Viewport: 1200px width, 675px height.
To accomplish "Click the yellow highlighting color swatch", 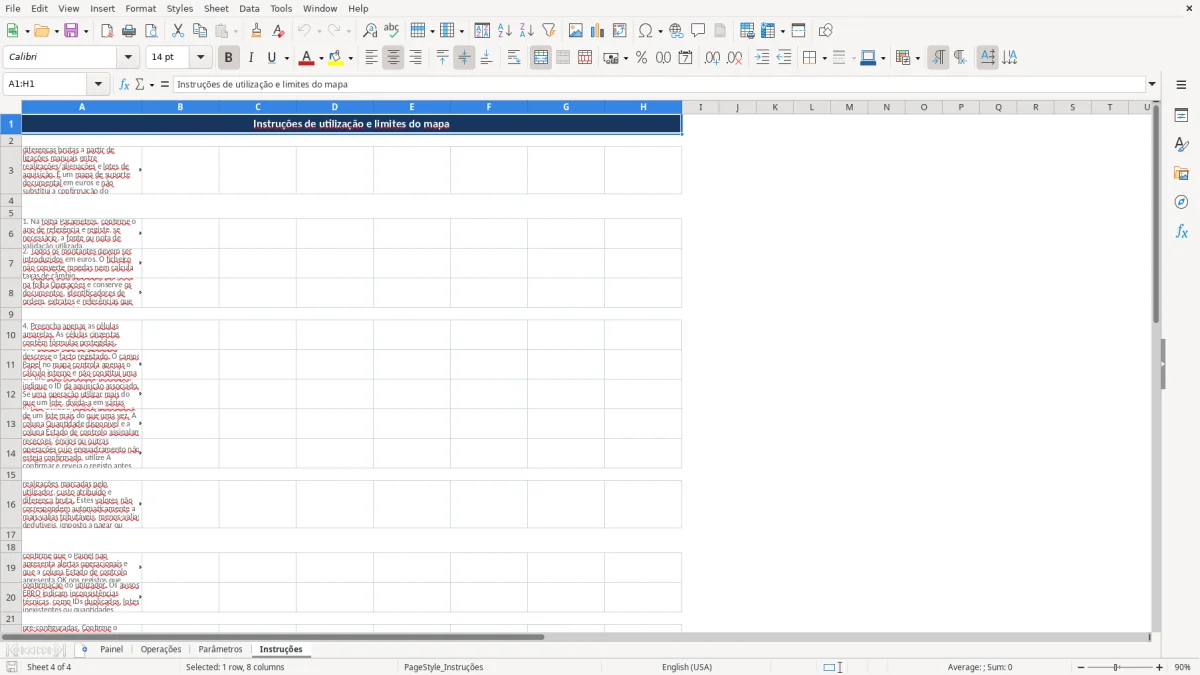I will 336,58.
